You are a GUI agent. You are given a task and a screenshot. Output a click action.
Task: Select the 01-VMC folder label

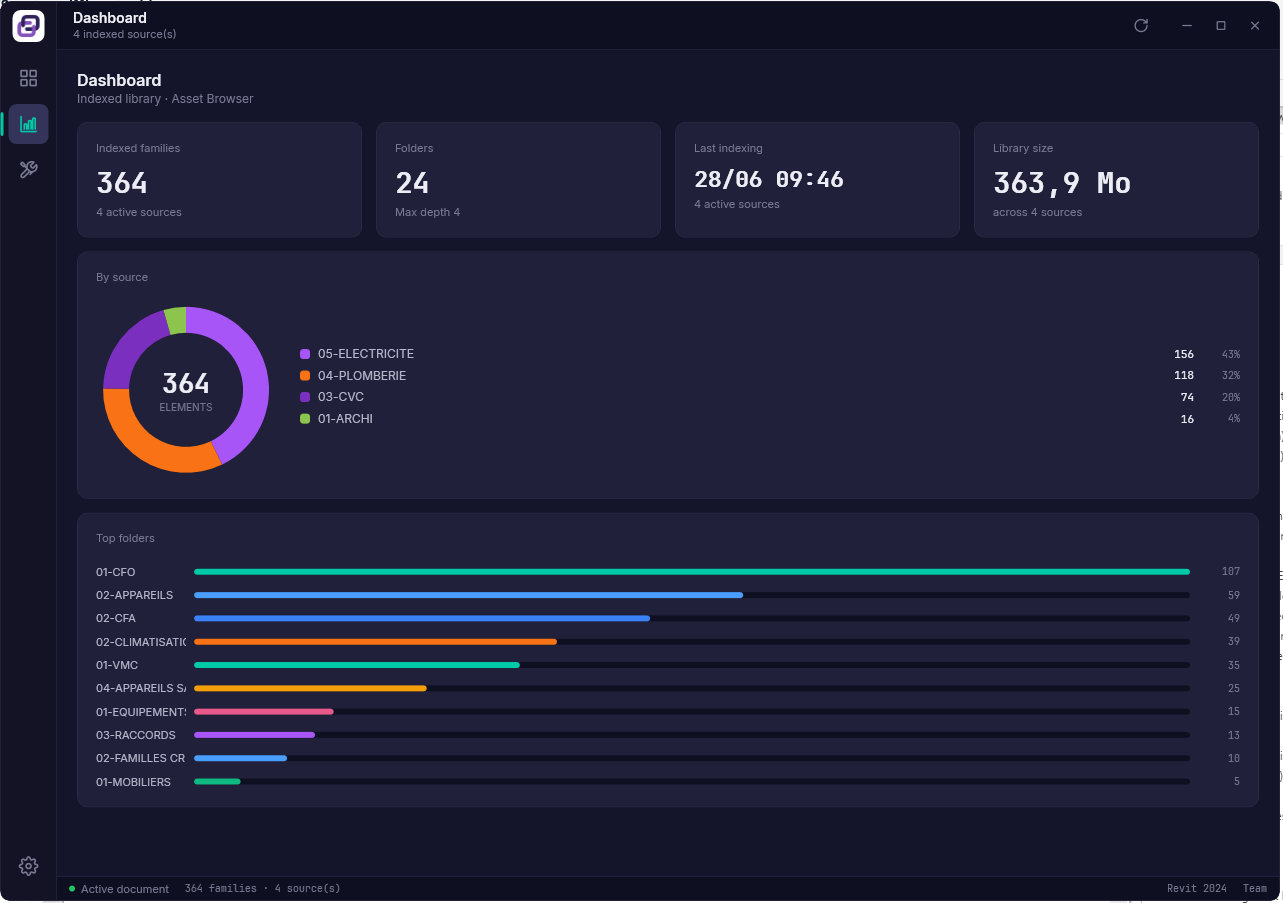[117, 666]
